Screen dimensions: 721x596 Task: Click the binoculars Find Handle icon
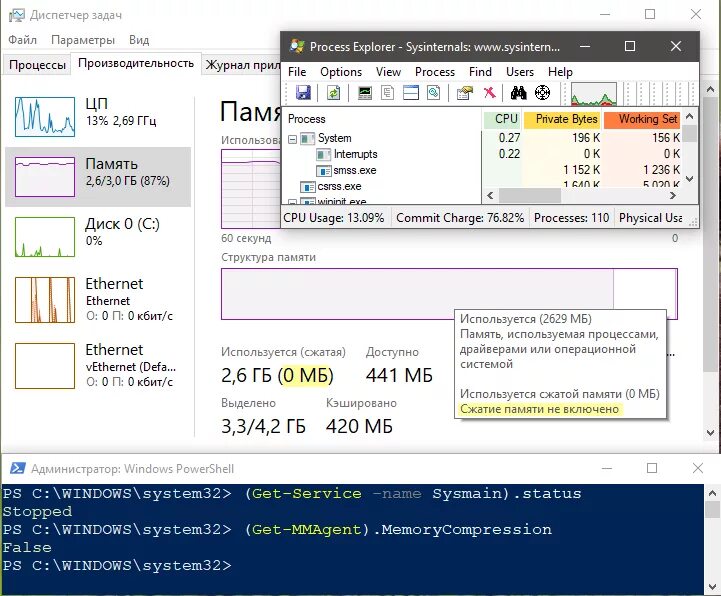pos(519,93)
